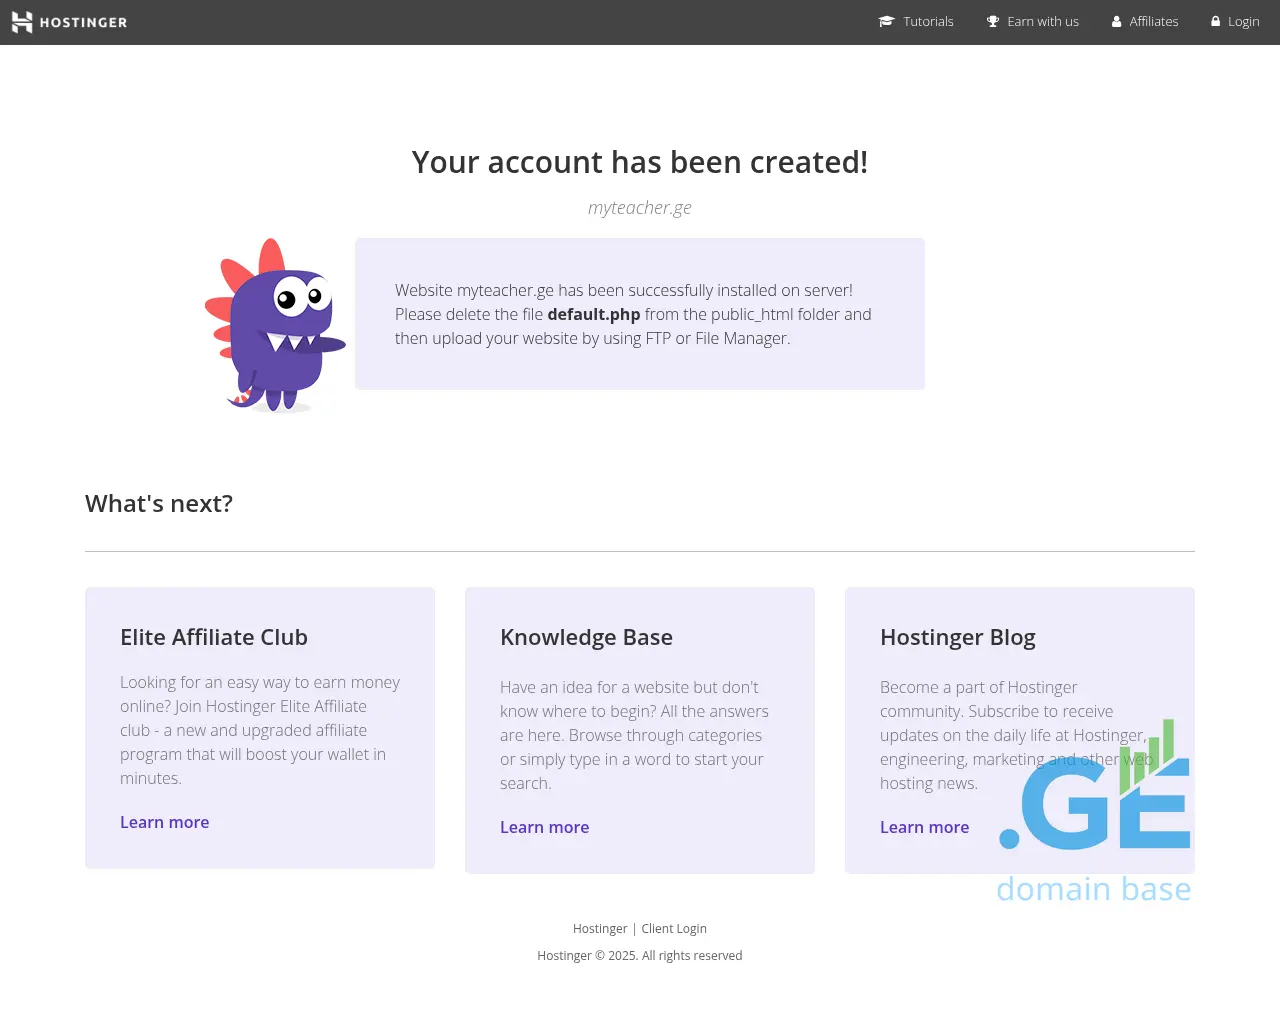Learn more about the Knowledge Base
The height and width of the screenshot is (1010, 1280).
pyautogui.click(x=545, y=827)
